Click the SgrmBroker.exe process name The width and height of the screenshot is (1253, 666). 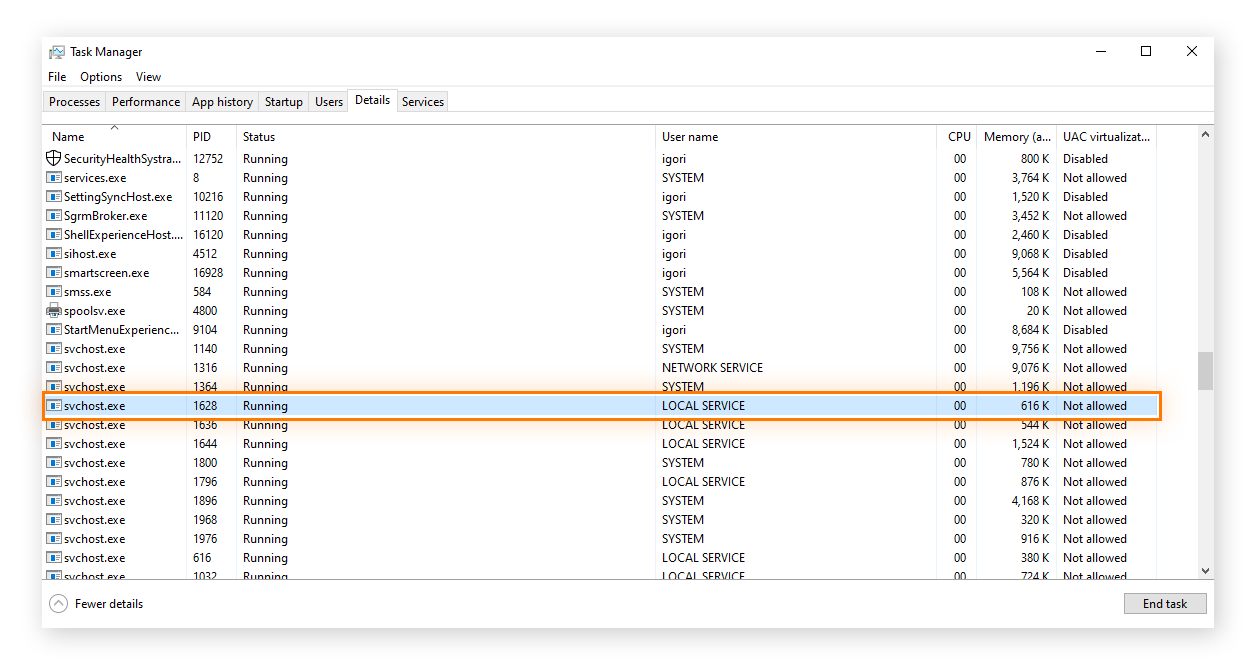pyautogui.click(x=105, y=216)
